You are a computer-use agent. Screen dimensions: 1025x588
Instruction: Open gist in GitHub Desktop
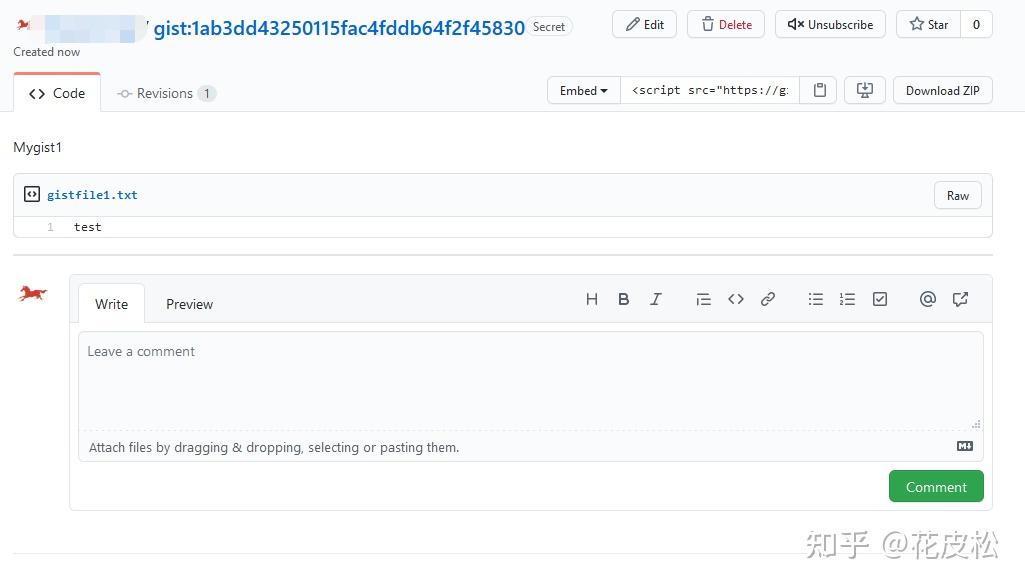click(865, 90)
